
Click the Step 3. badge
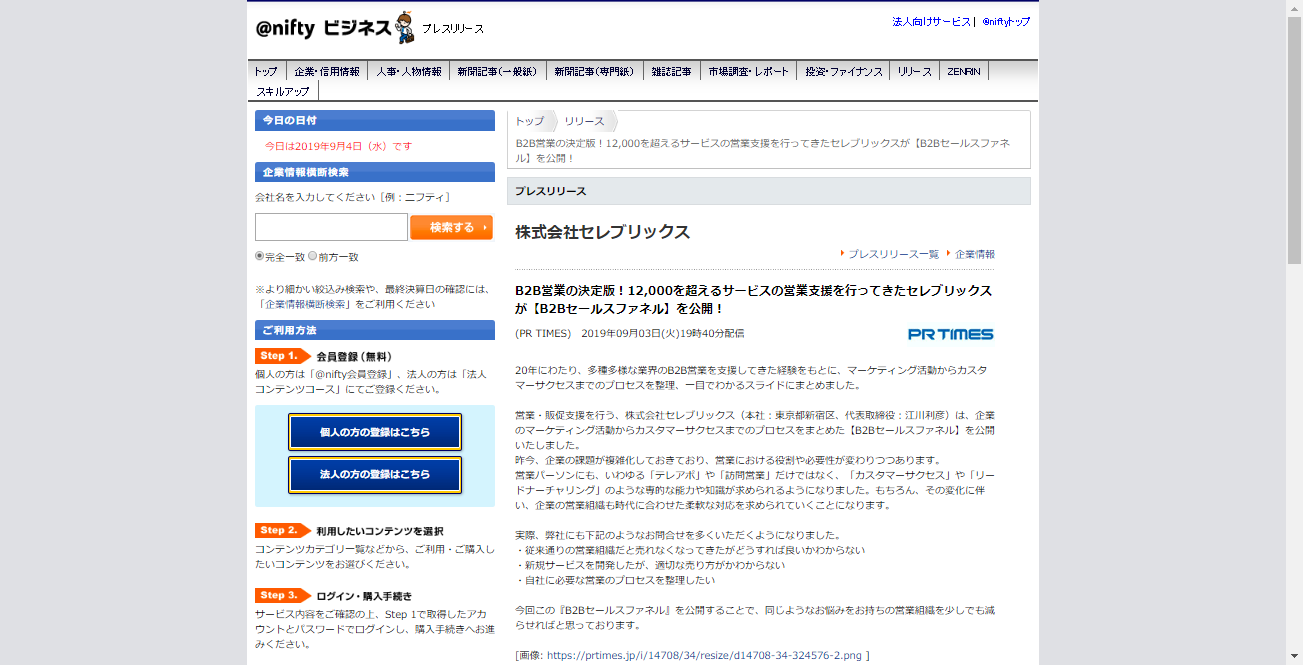282,595
